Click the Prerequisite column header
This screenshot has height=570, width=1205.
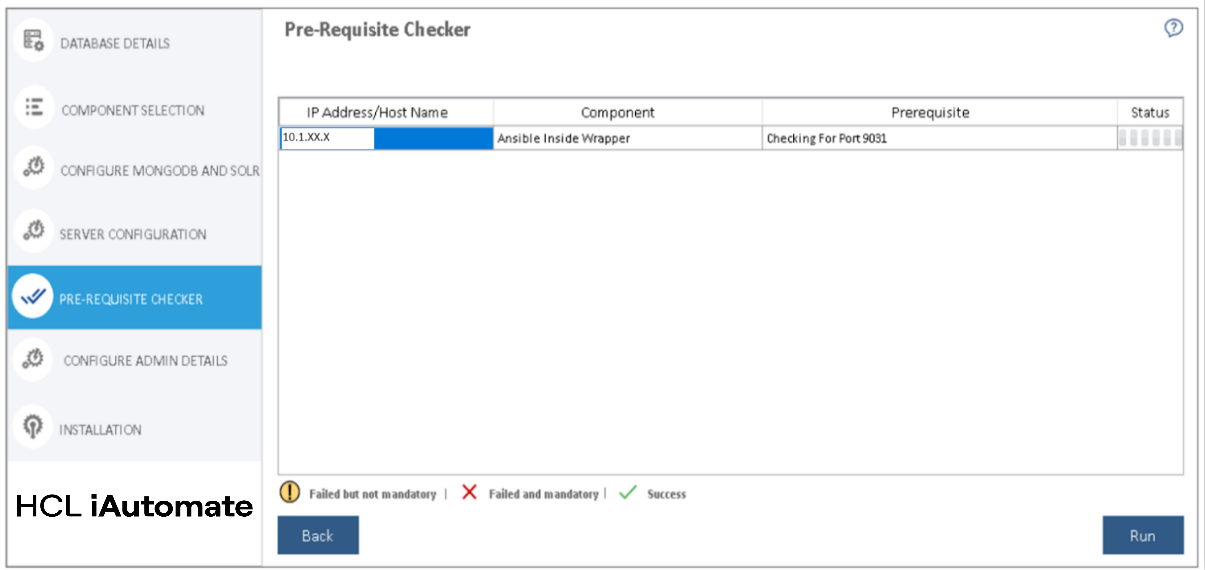[930, 113]
